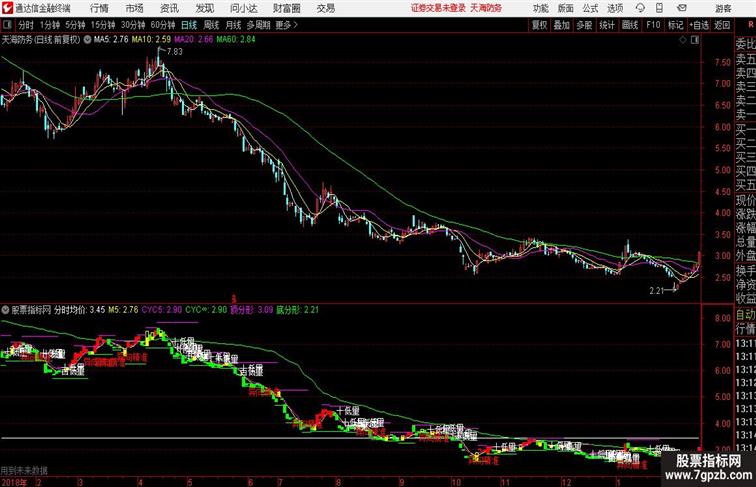Open the 交易 menu

[x=325, y=8]
